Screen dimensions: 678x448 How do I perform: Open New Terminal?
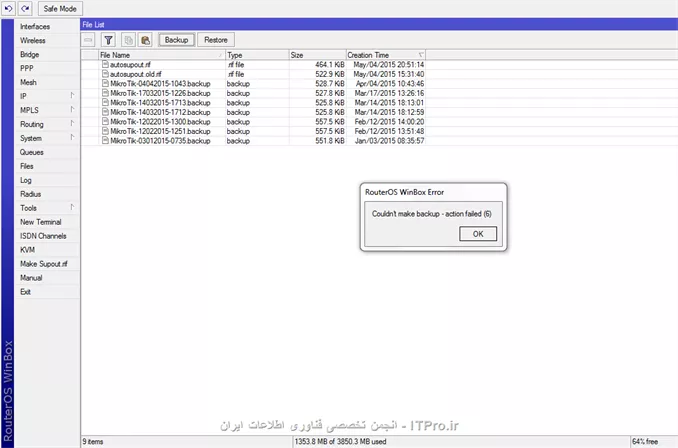tap(41, 222)
